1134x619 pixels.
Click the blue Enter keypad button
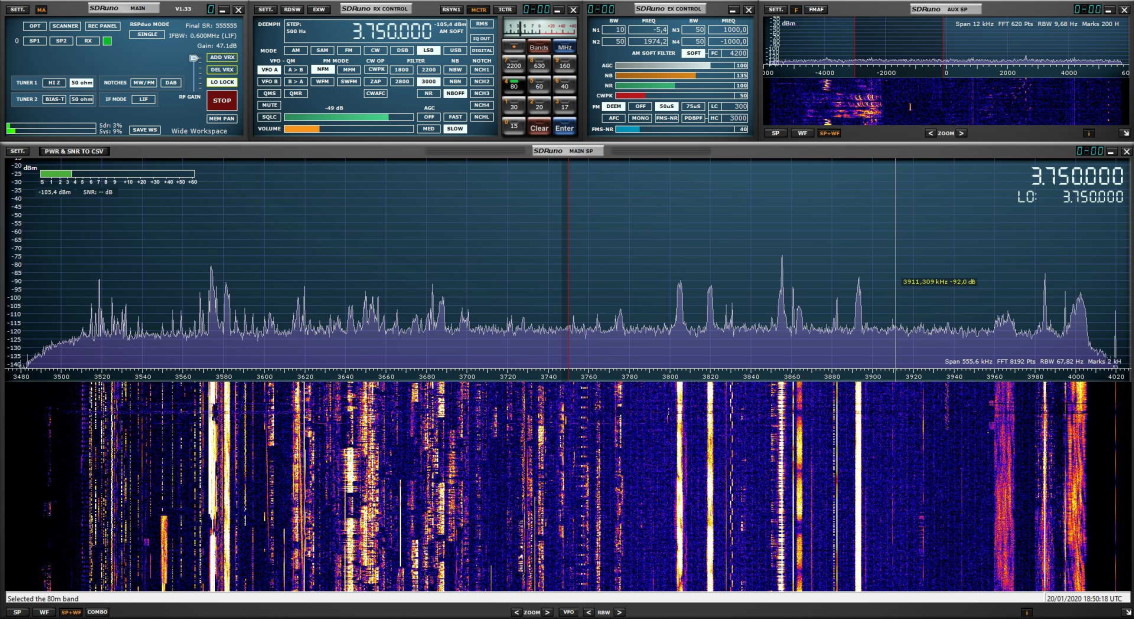click(x=564, y=127)
